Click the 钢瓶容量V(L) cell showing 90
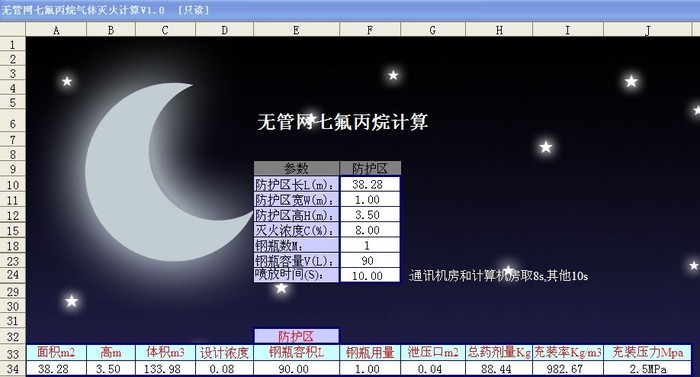The width and height of the screenshot is (700, 377). [370, 260]
